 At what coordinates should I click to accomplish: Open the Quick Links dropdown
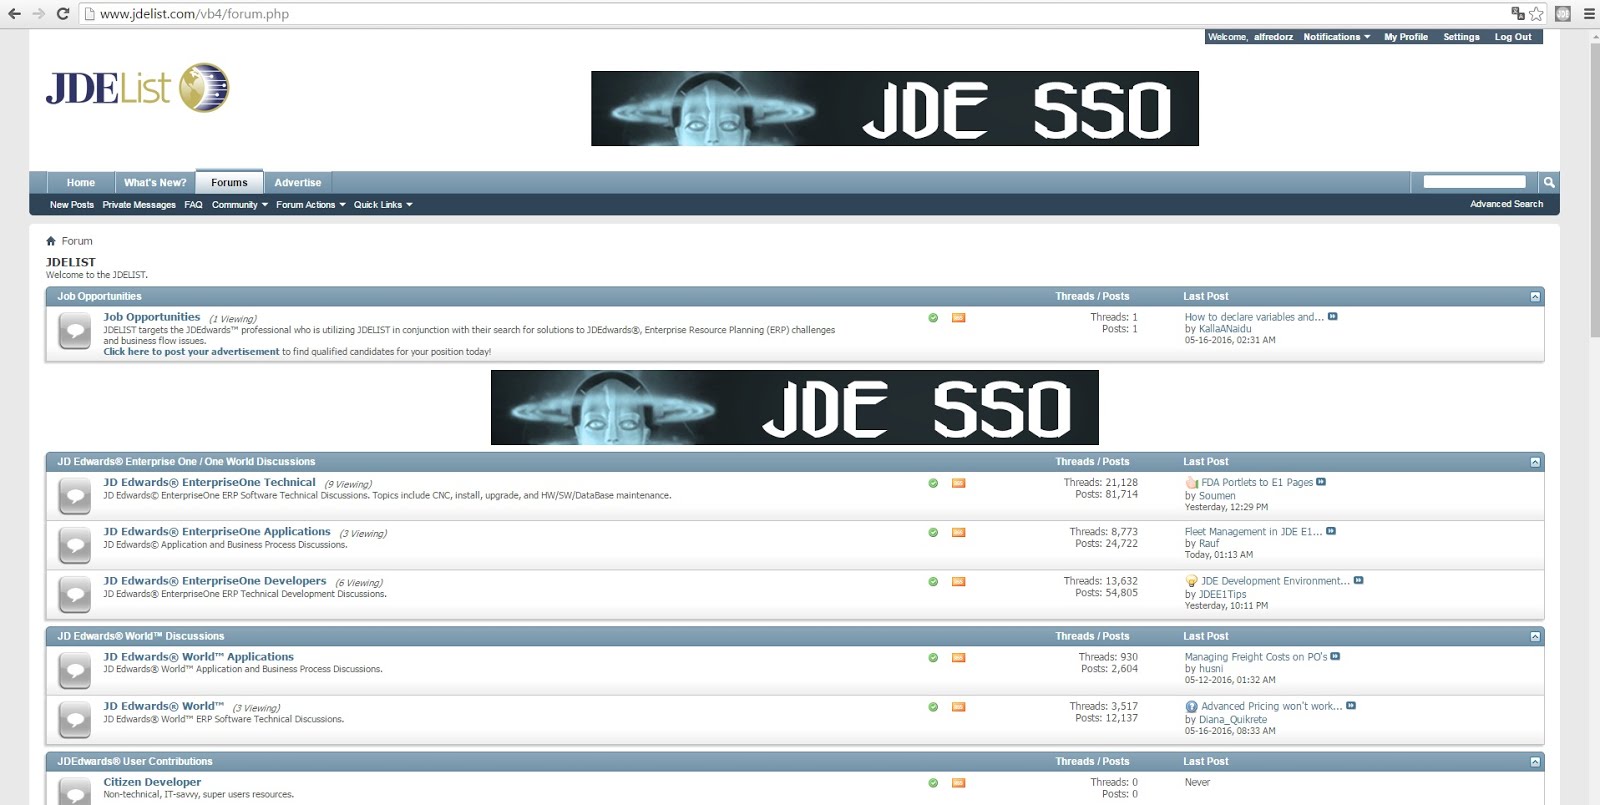pyautogui.click(x=383, y=205)
